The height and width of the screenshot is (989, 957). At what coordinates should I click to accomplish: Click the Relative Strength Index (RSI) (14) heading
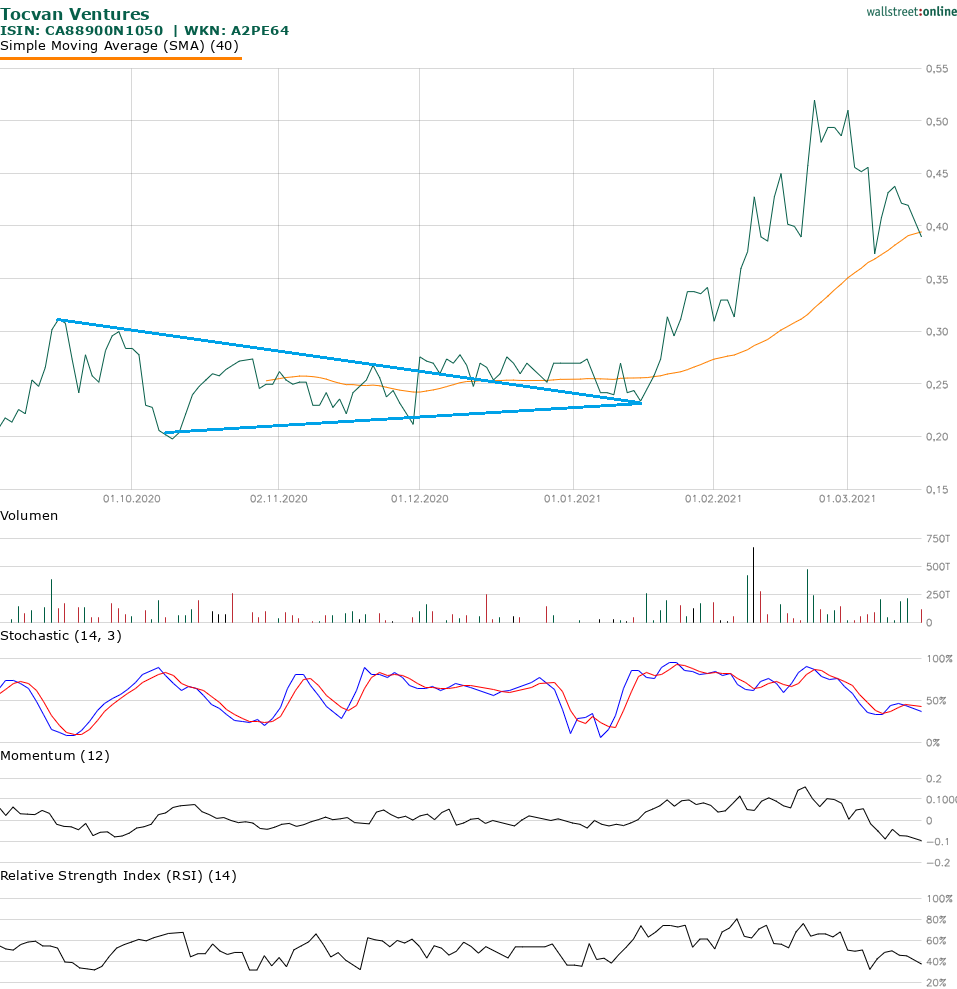119,875
